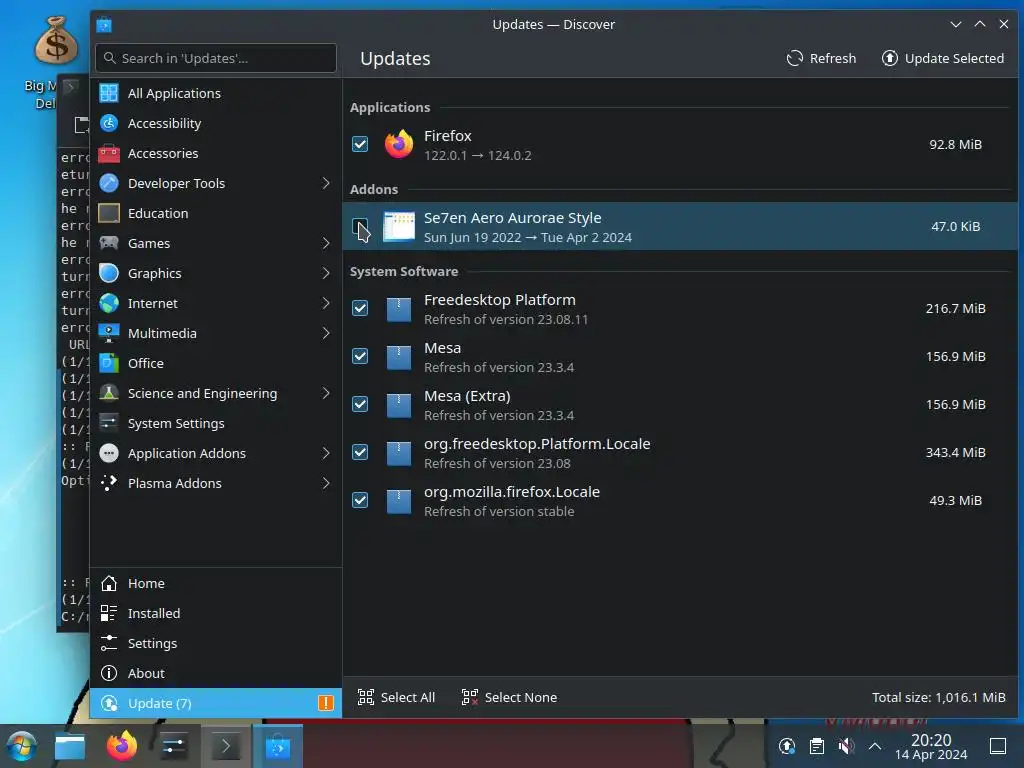This screenshot has height=768, width=1024.
Task: Click the Graphics category icon
Action: point(109,273)
